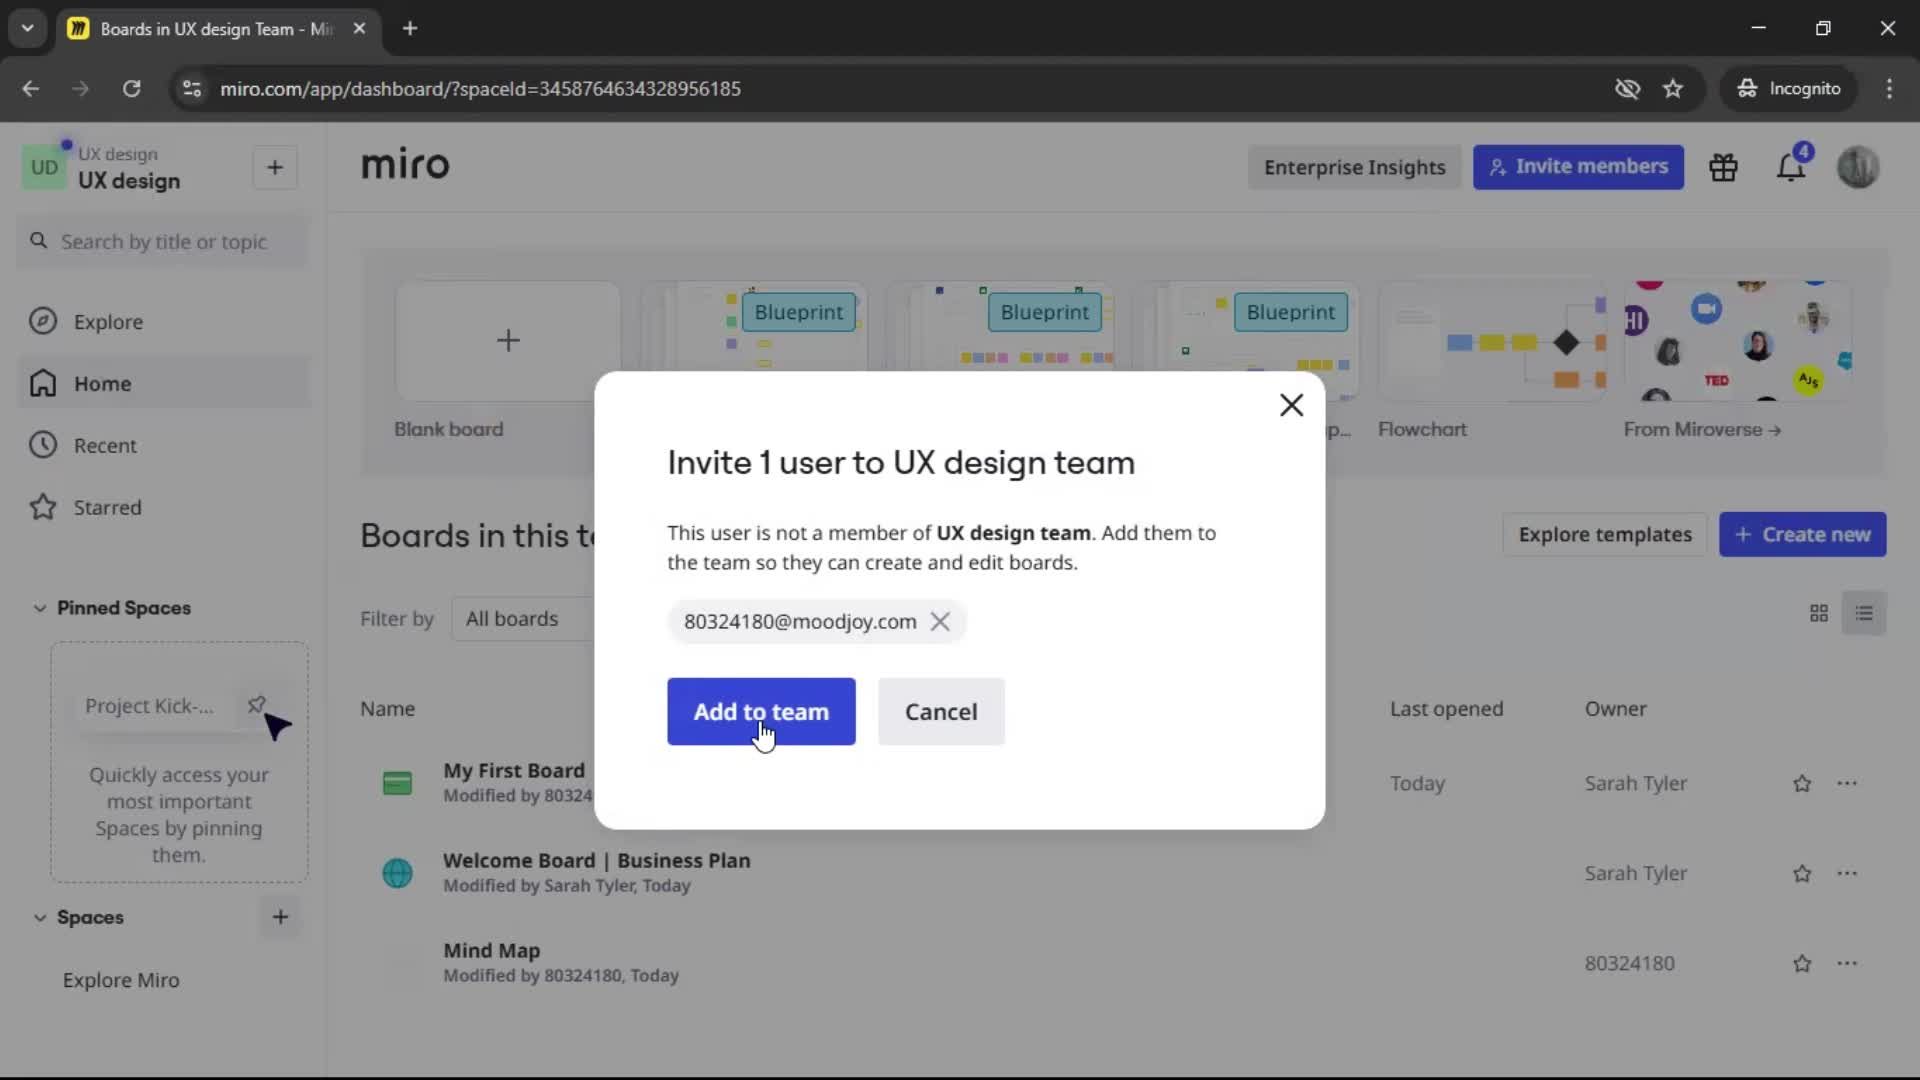Go back in browser
Viewport: 1920px width, 1080px height.
[x=31, y=88]
